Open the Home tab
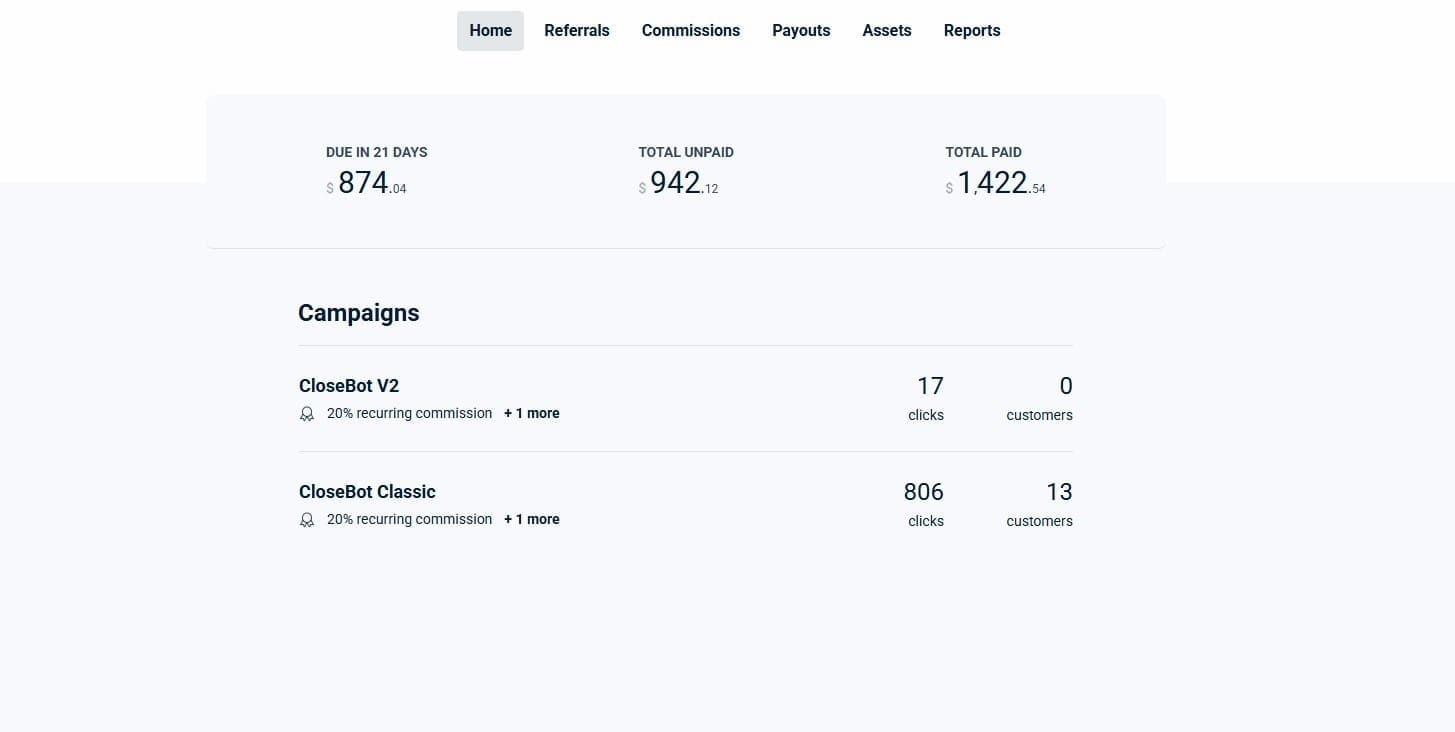Screen dimensions: 1455x732 tap(490, 31)
